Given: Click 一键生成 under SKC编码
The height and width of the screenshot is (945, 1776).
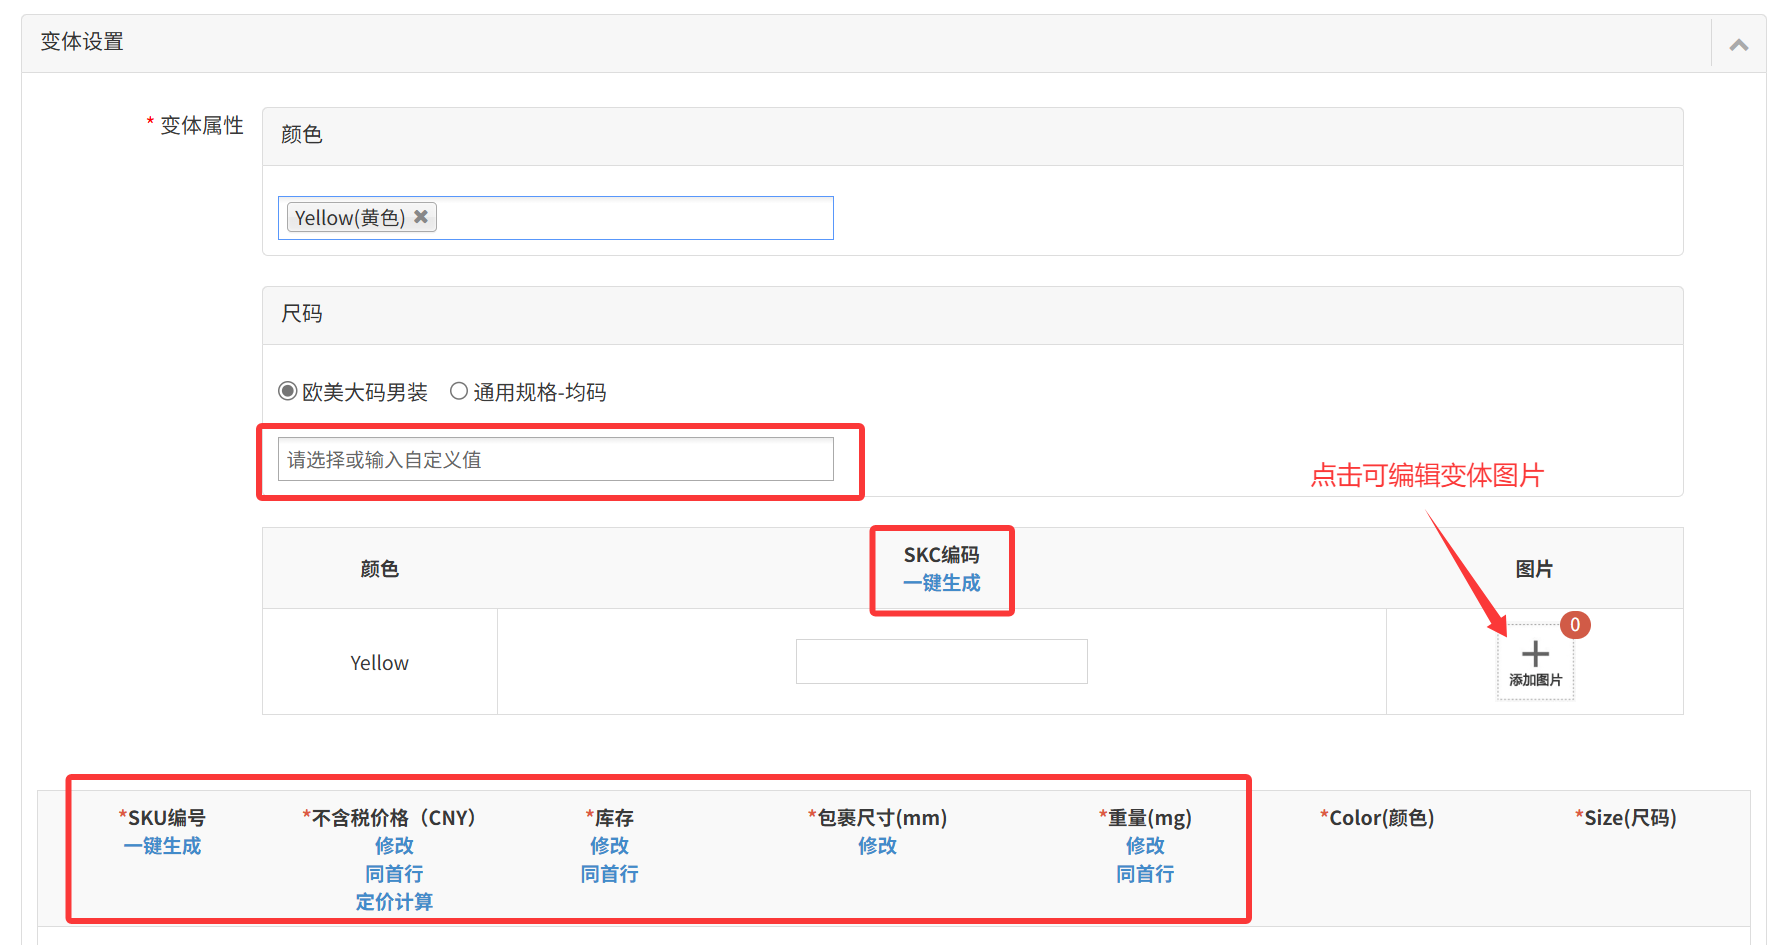Looking at the screenshot, I should (941, 583).
